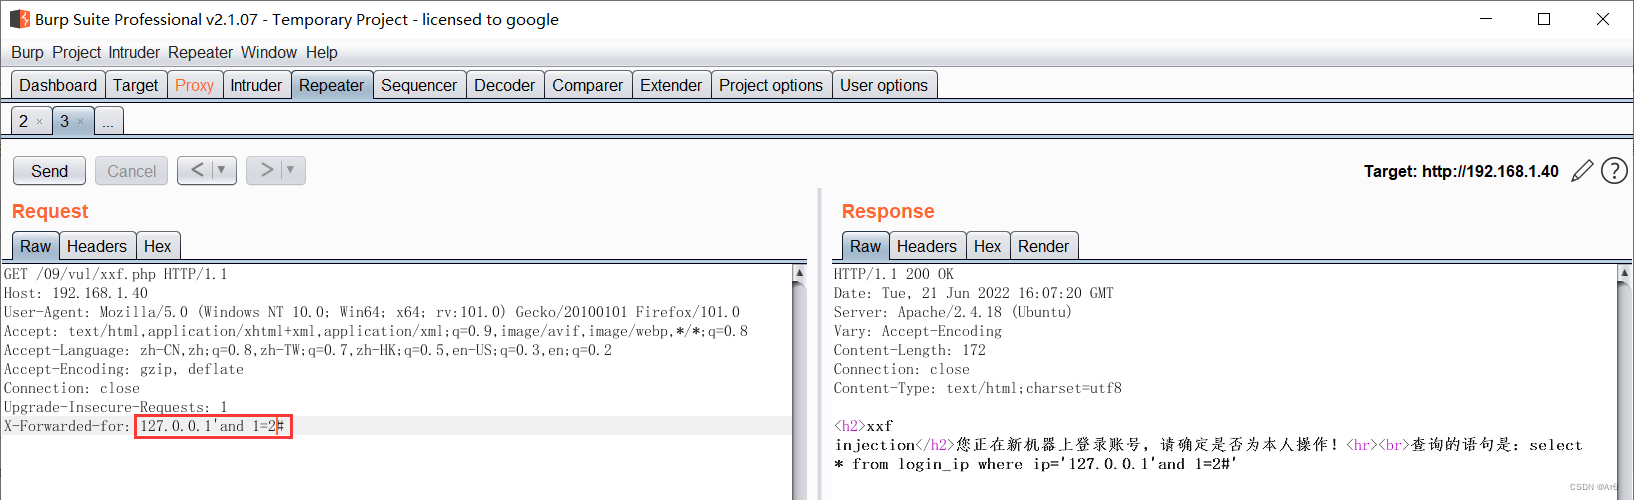Open the Window menu
The width and height of the screenshot is (1634, 500).
[269, 52]
